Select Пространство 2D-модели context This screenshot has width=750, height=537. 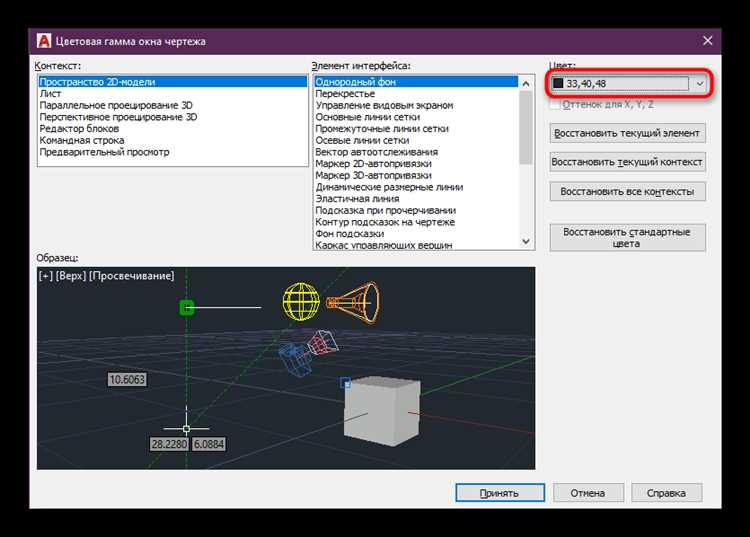tap(172, 82)
